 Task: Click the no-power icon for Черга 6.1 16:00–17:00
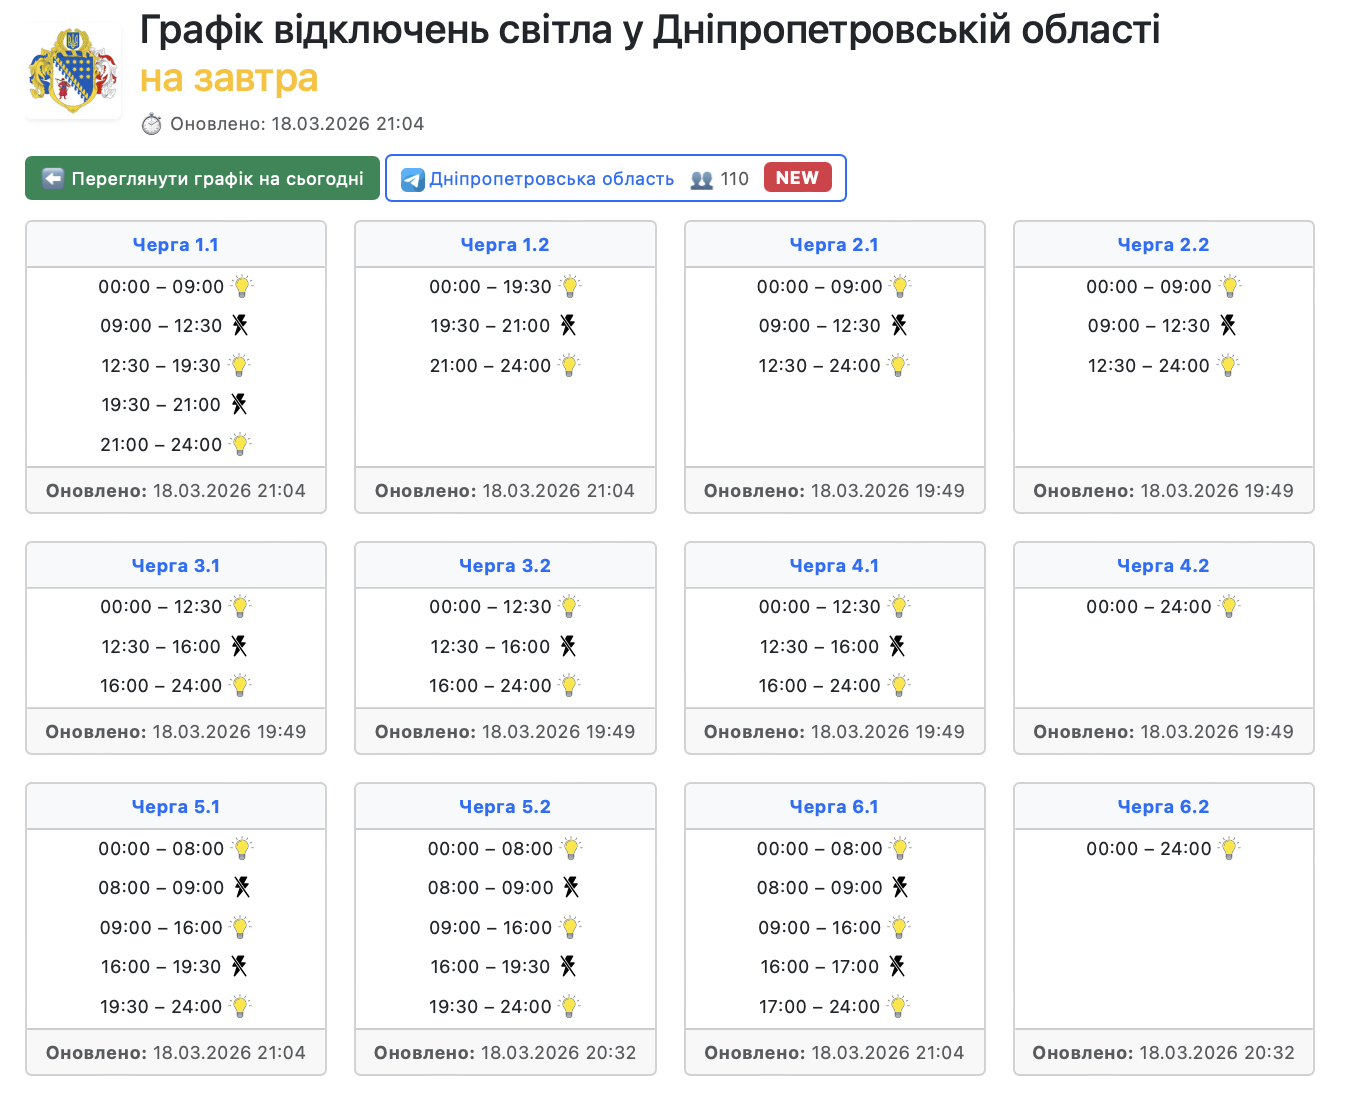tap(897, 966)
